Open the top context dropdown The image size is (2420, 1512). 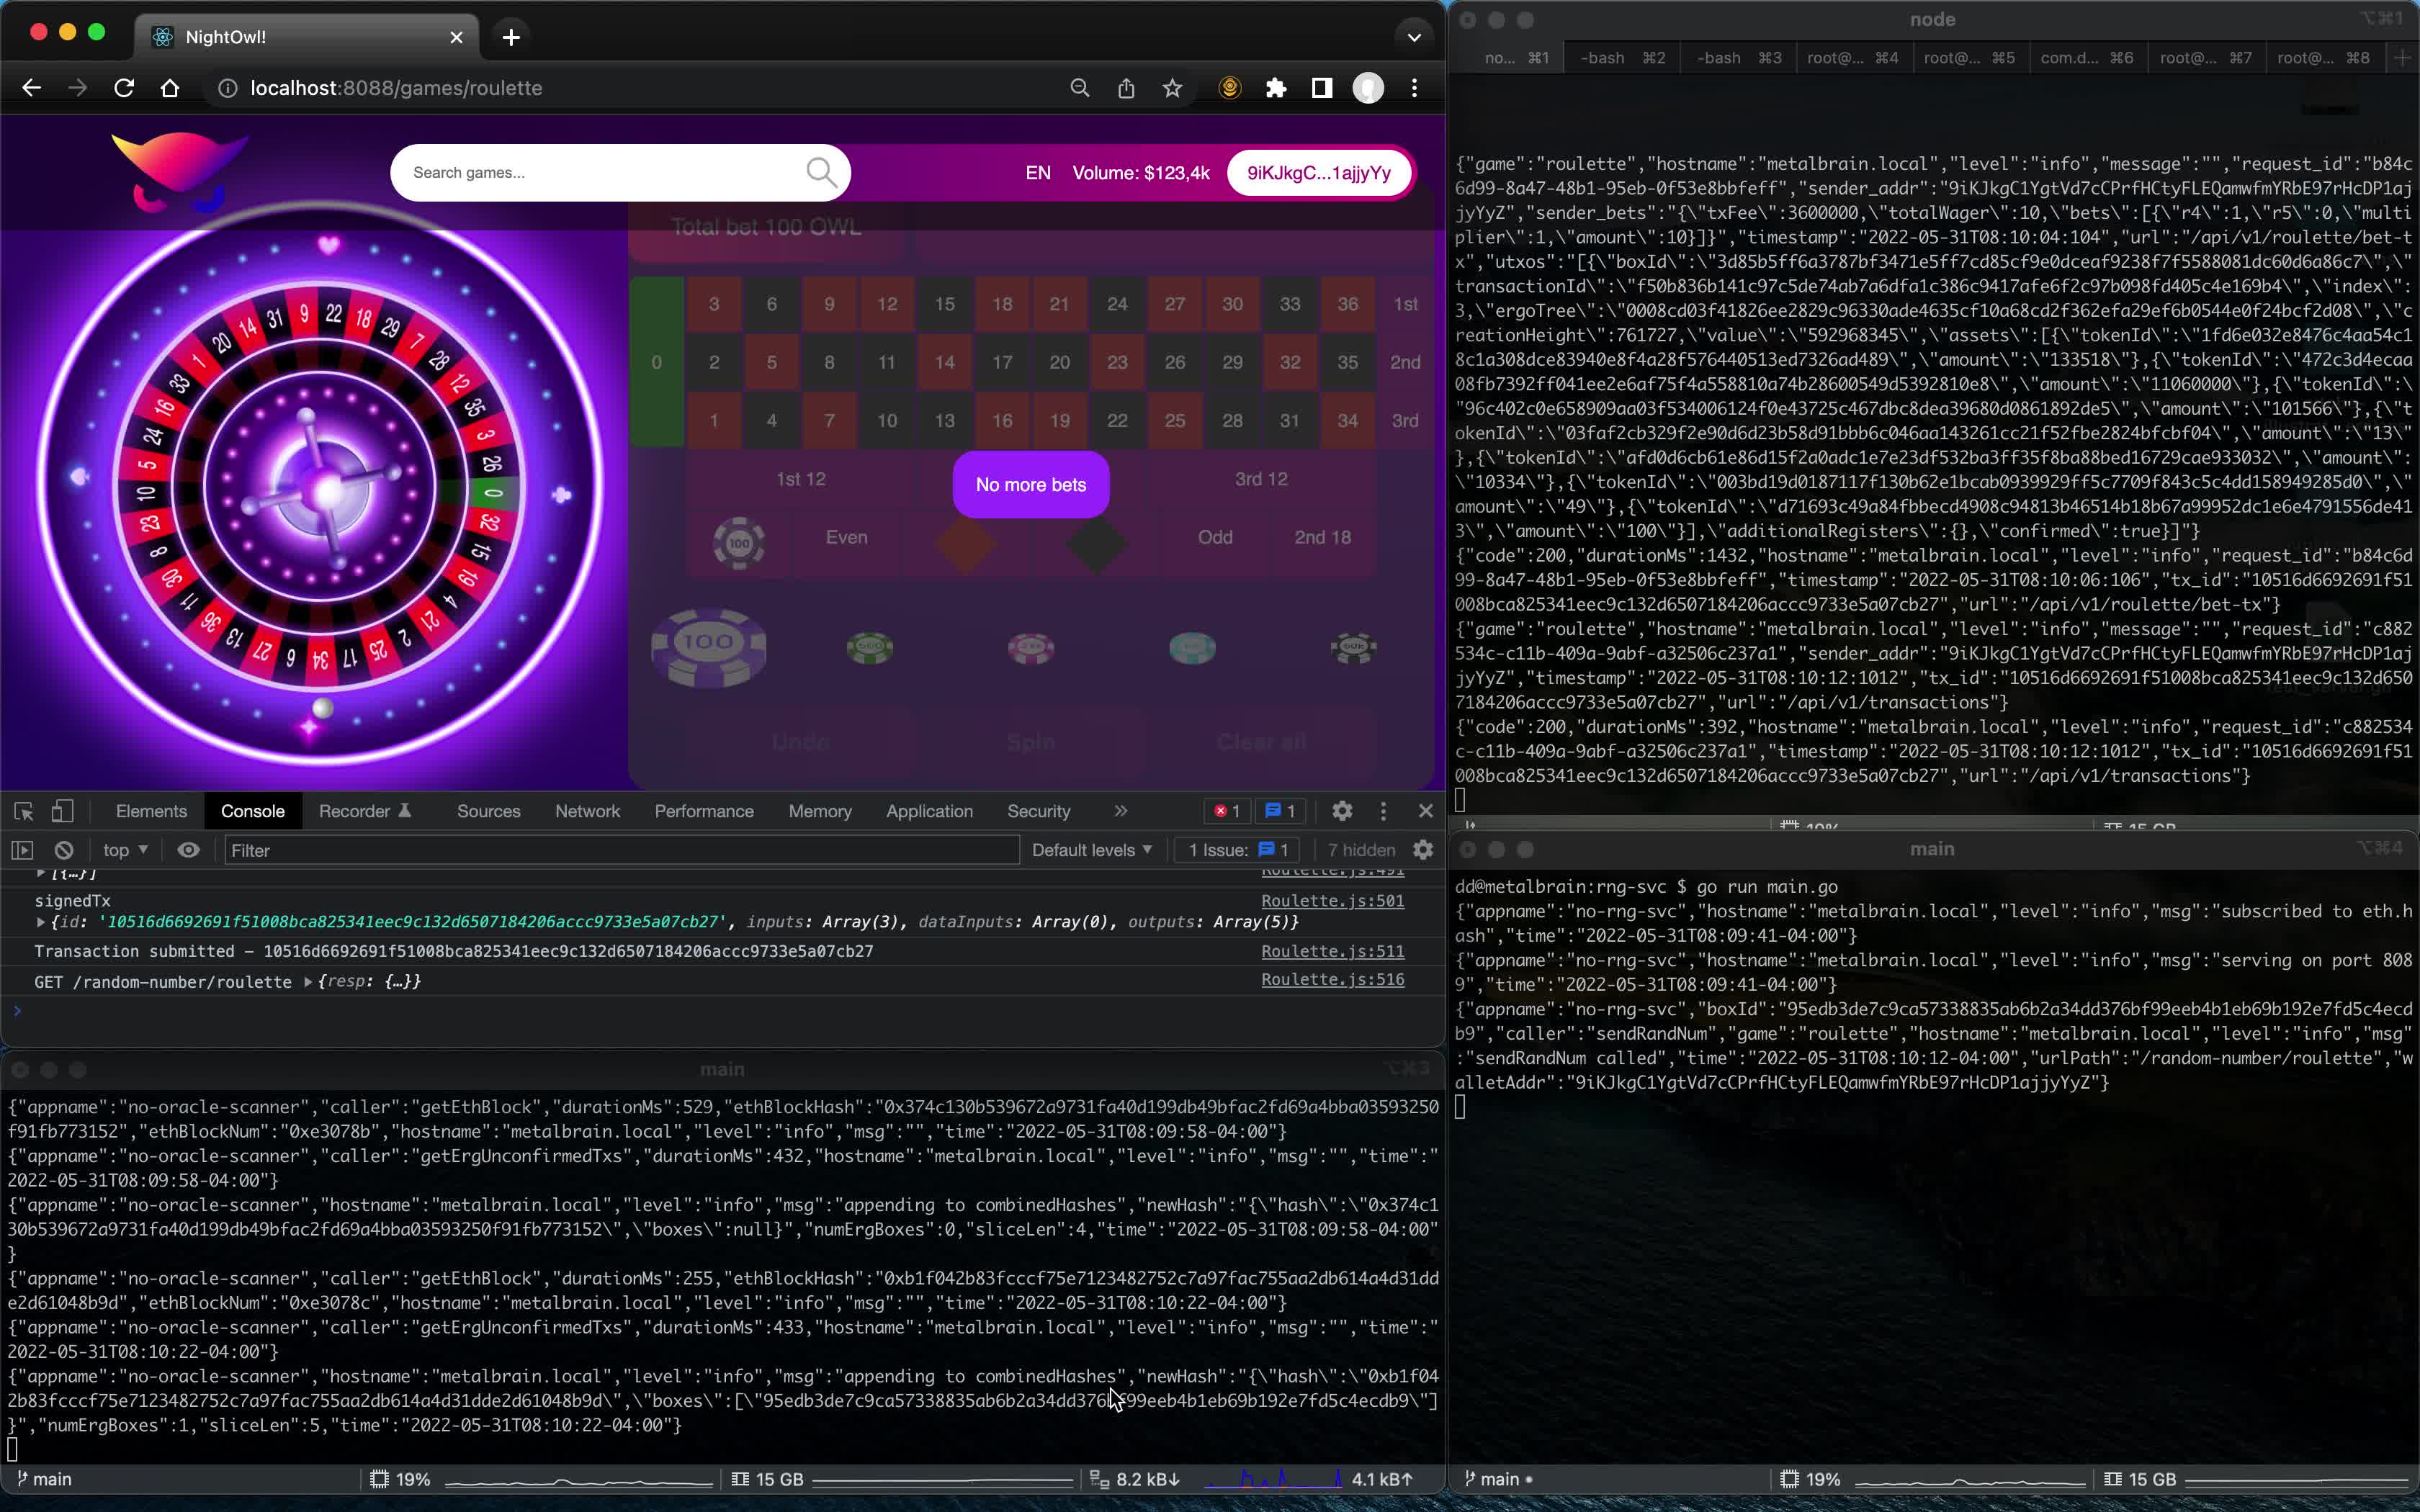[x=125, y=850]
